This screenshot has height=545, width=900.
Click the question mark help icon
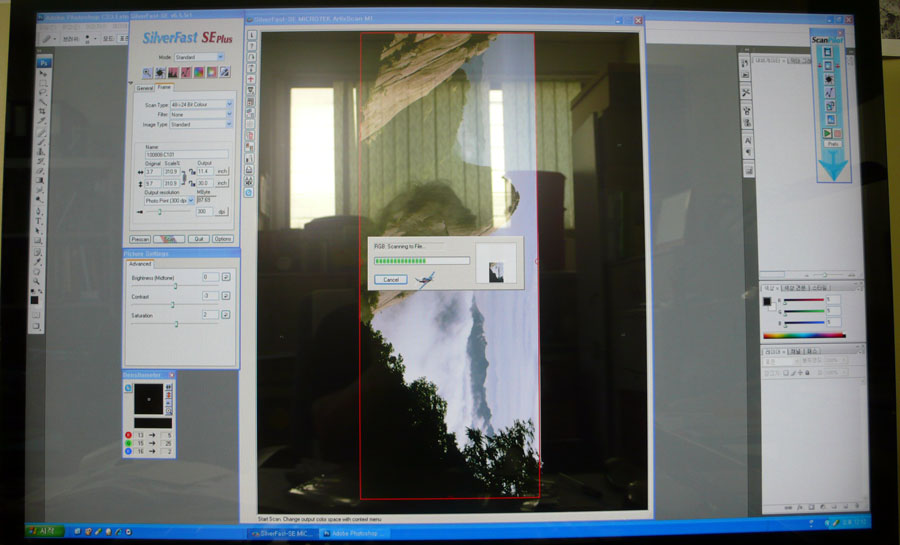(251, 46)
